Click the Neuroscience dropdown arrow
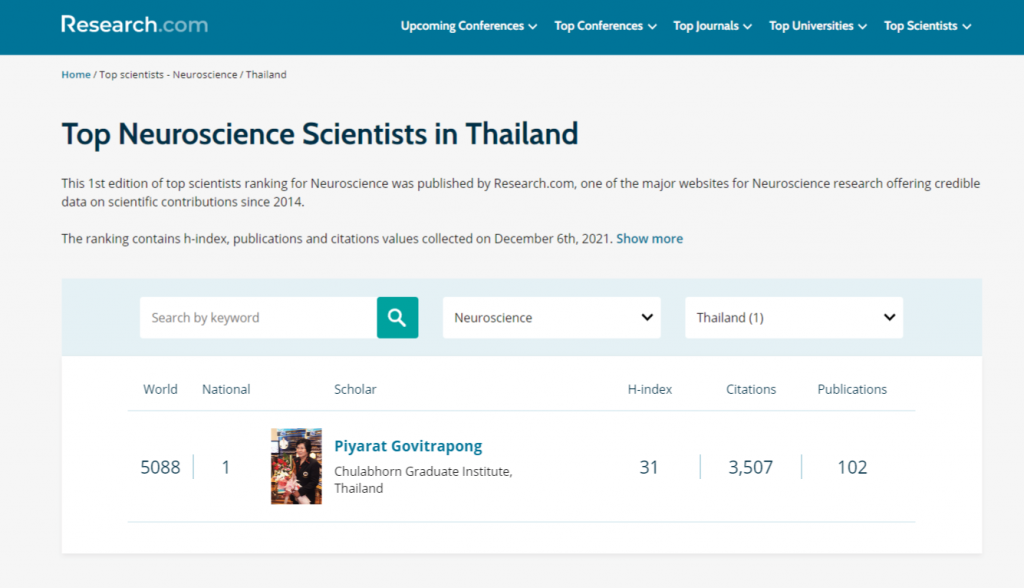Screen dimensions: 1024x588 coord(647,318)
